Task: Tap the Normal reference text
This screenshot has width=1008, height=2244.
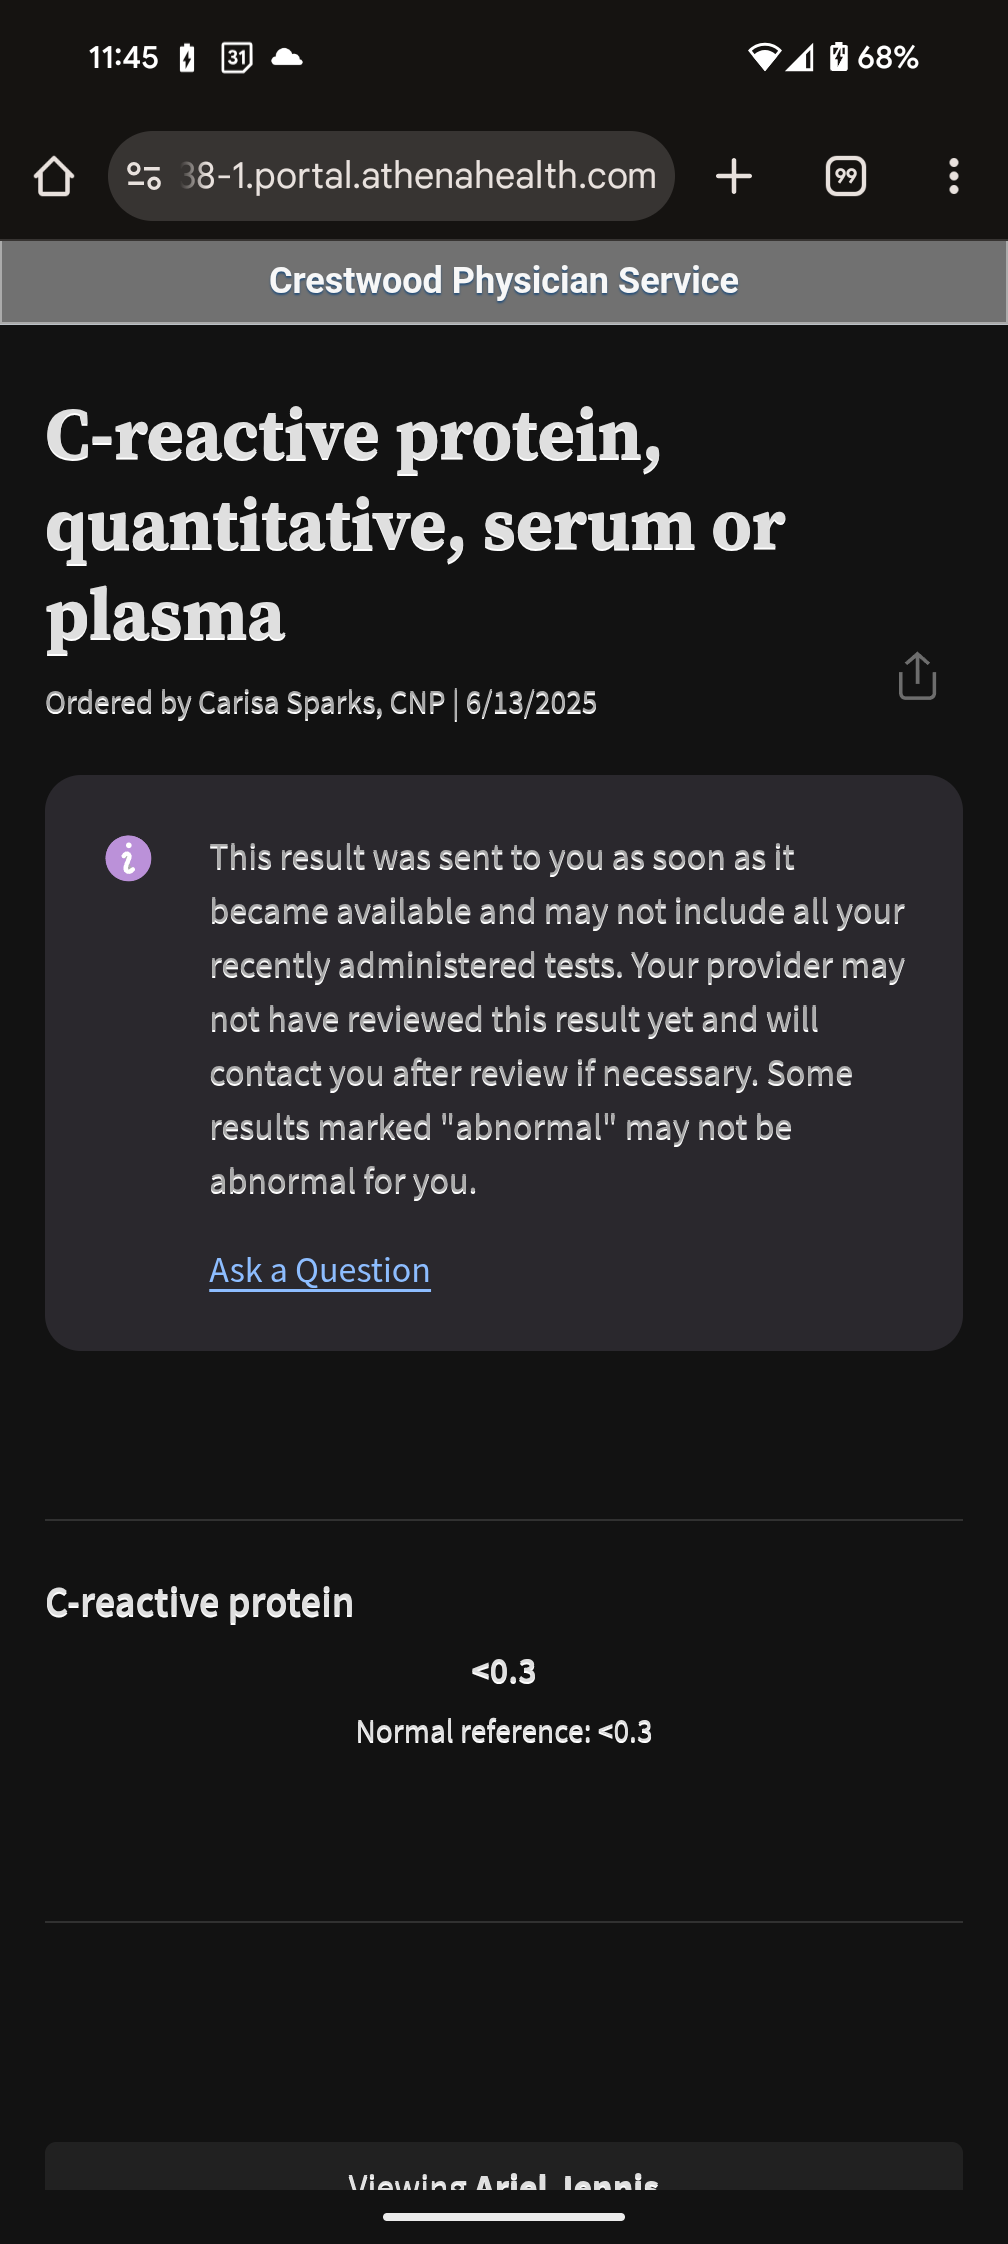Action: coord(504,1732)
